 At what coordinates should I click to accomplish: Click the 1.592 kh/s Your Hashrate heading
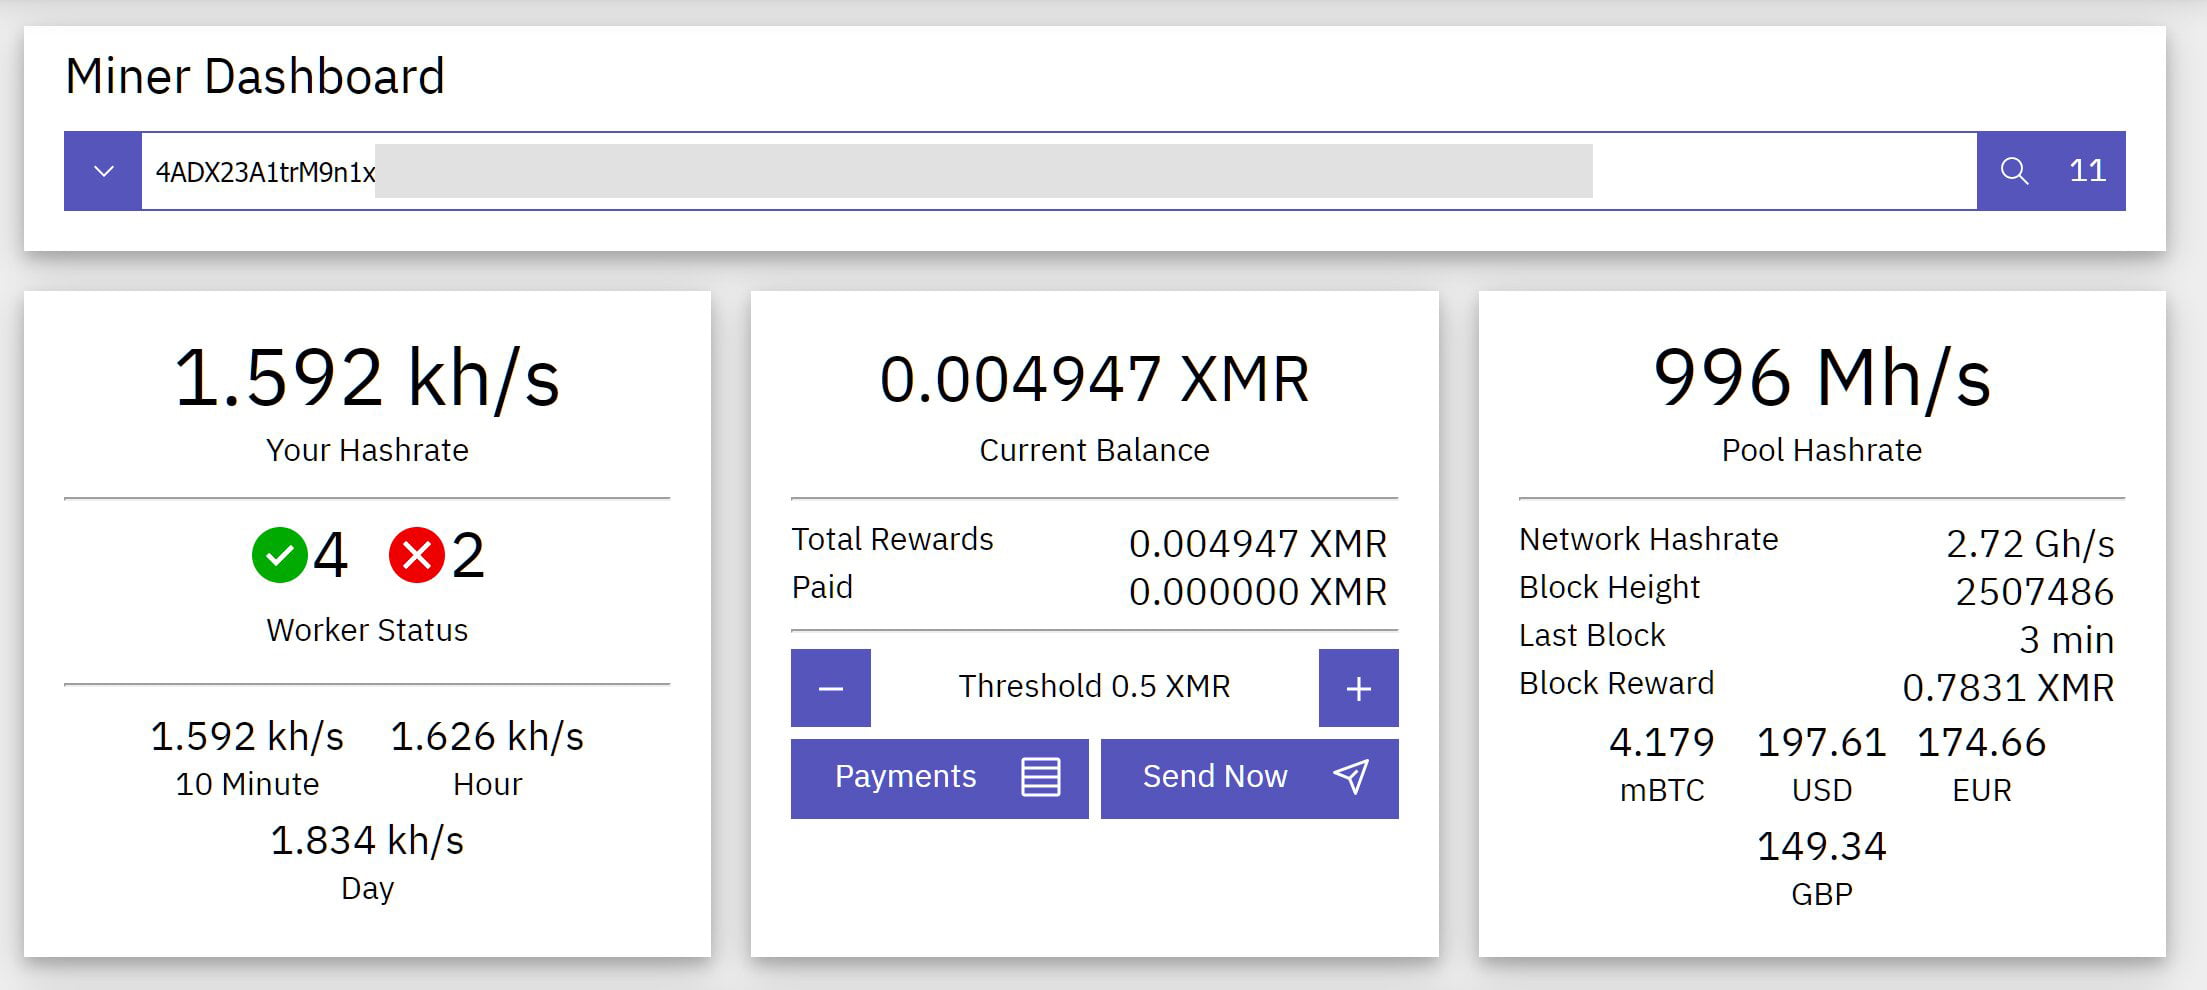367,379
